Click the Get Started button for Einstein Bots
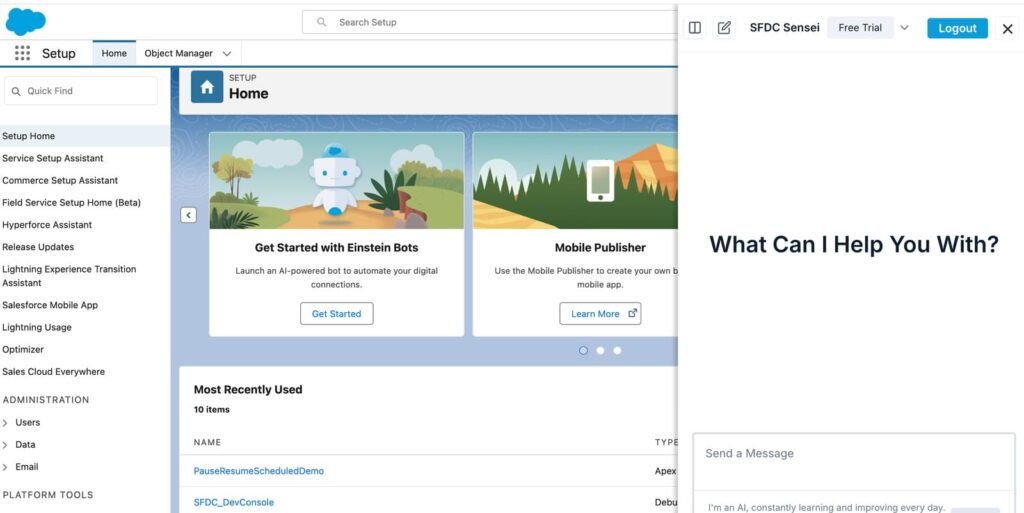The image size is (1024, 513). (336, 313)
